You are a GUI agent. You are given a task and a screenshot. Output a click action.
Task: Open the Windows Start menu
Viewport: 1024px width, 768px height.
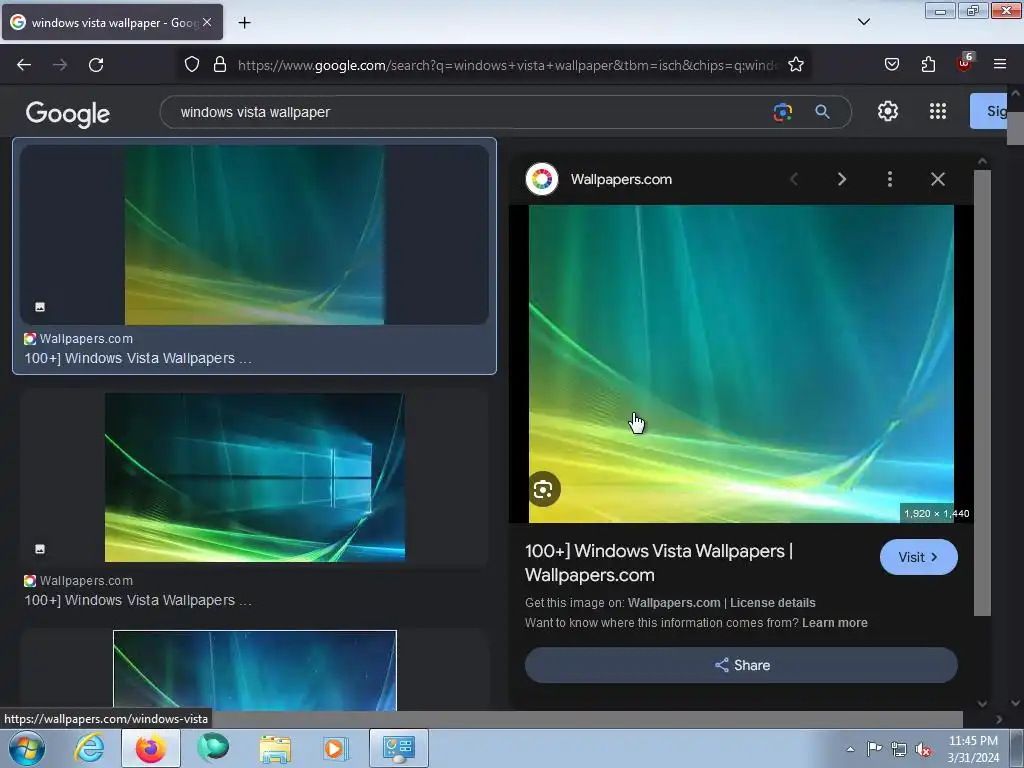coord(27,748)
